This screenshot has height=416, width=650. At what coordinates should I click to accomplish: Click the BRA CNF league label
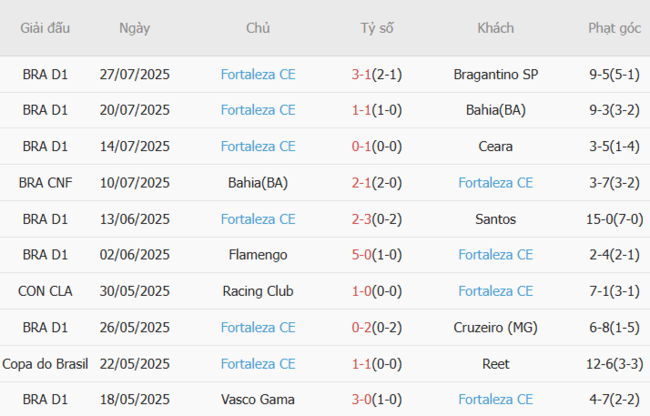click(45, 182)
